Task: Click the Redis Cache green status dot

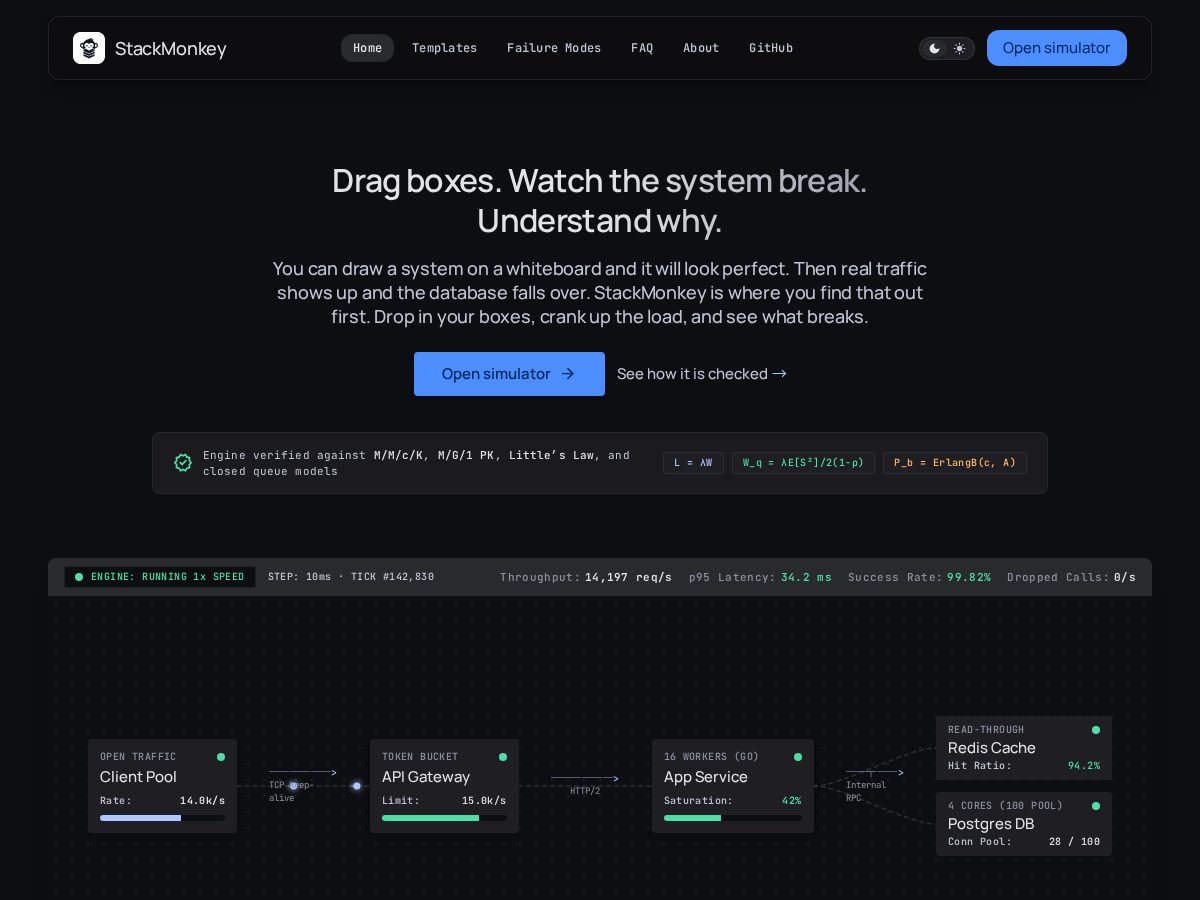Action: (1096, 730)
